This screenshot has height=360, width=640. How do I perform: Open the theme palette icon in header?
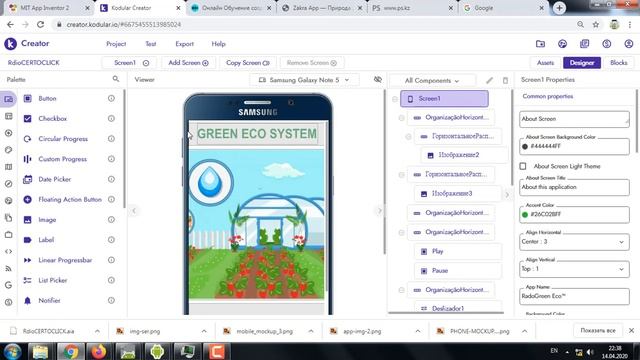pos(562,44)
